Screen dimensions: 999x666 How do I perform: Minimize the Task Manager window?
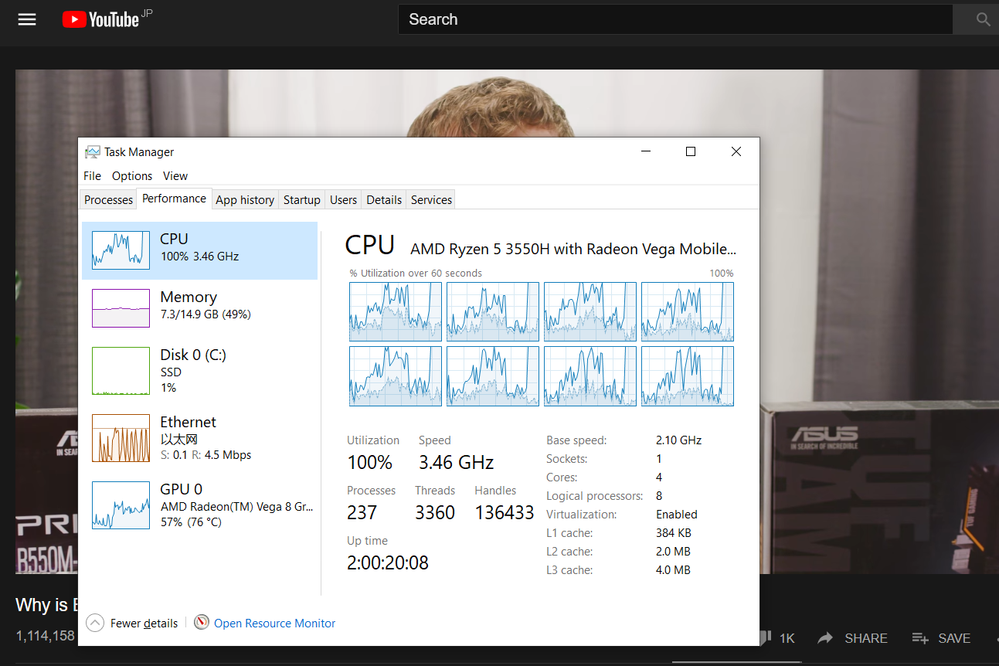[x=645, y=151]
